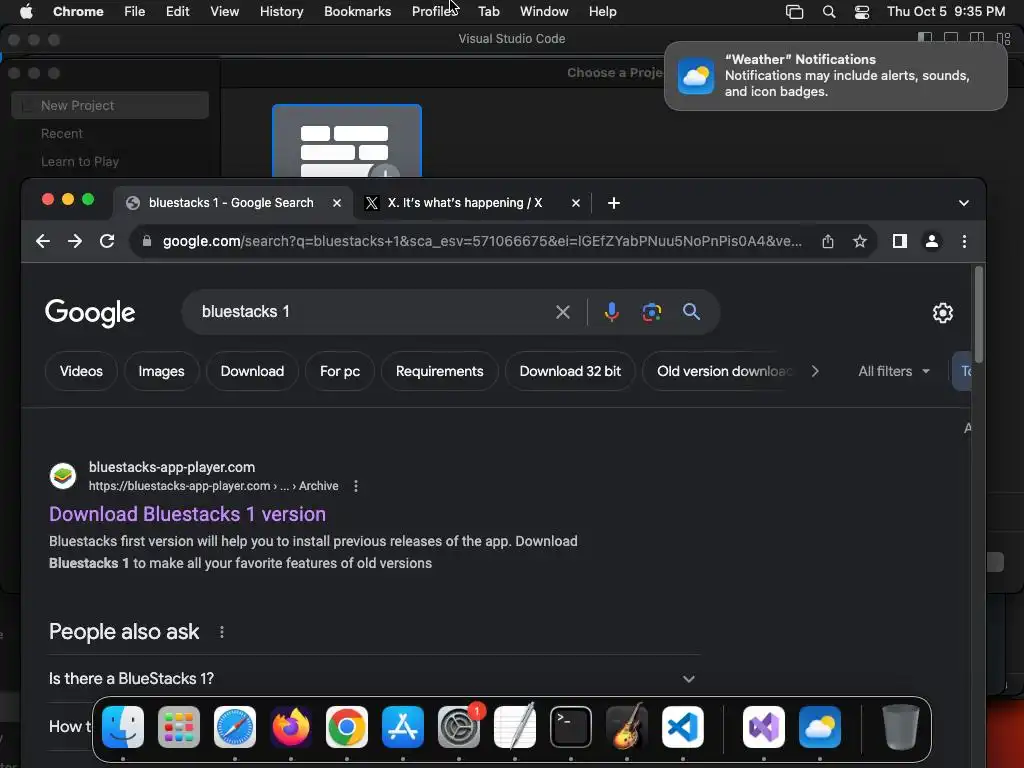
Task: Open the History menu in menu bar
Action: point(281,11)
